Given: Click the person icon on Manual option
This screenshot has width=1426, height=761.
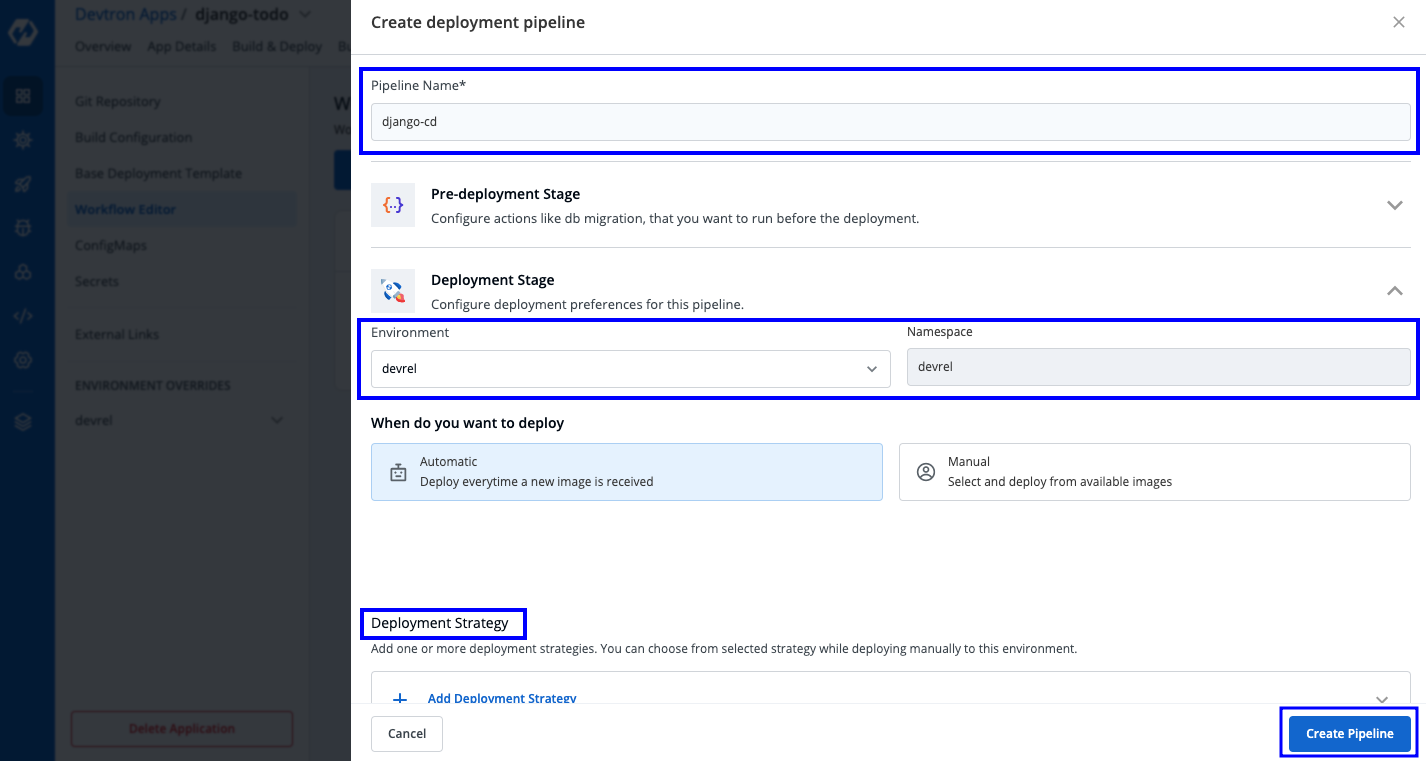Looking at the screenshot, I should (926, 472).
